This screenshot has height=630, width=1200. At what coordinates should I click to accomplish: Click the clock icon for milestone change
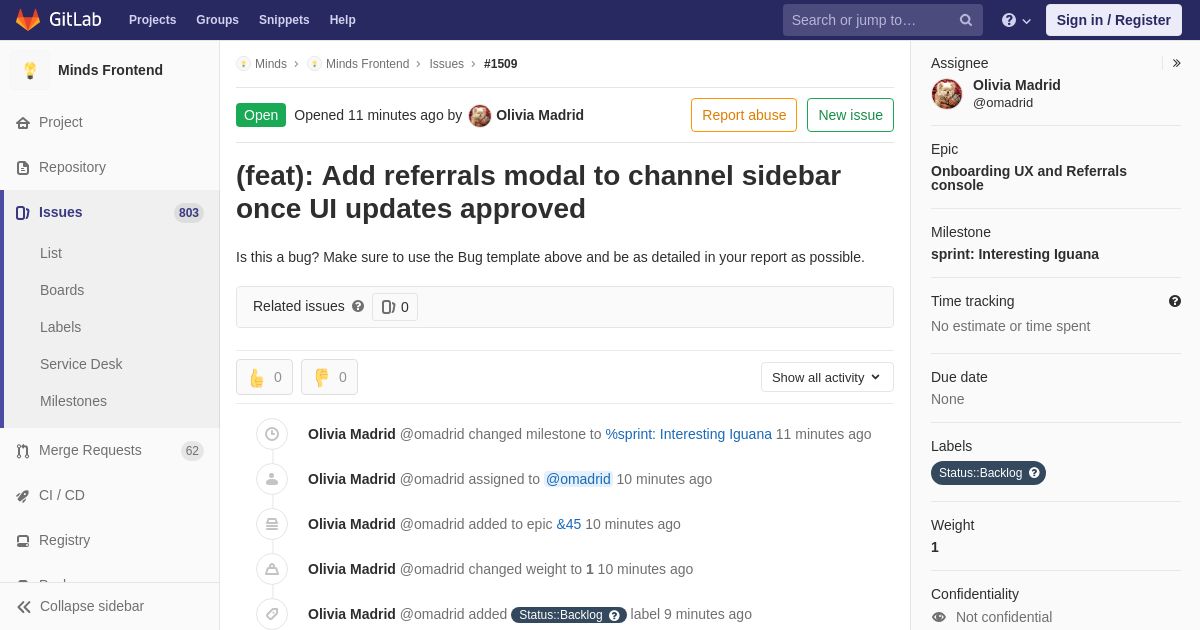click(272, 434)
